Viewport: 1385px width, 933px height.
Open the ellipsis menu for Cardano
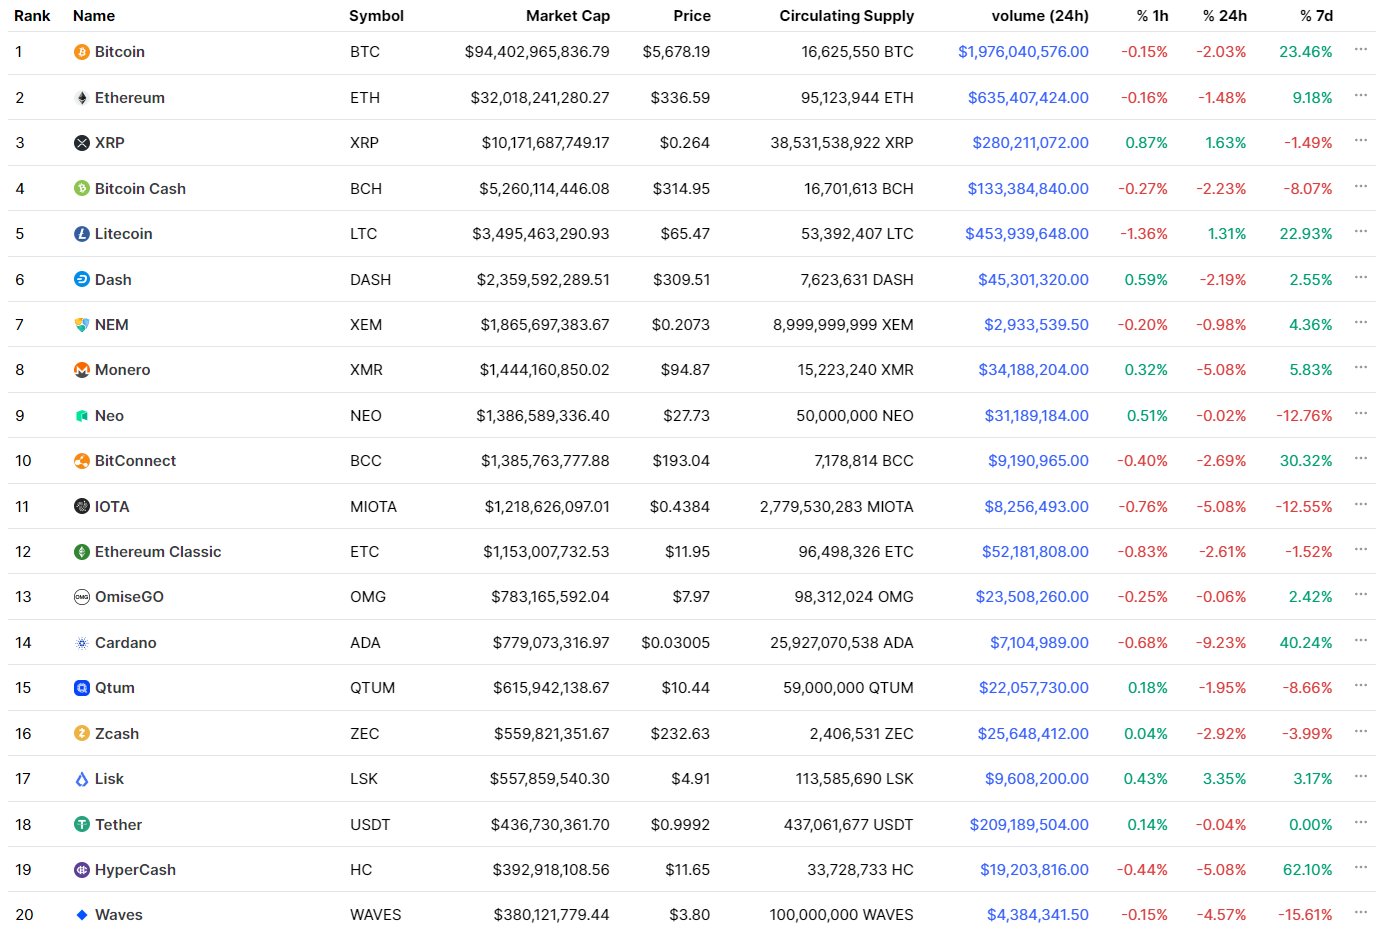pos(1360,640)
